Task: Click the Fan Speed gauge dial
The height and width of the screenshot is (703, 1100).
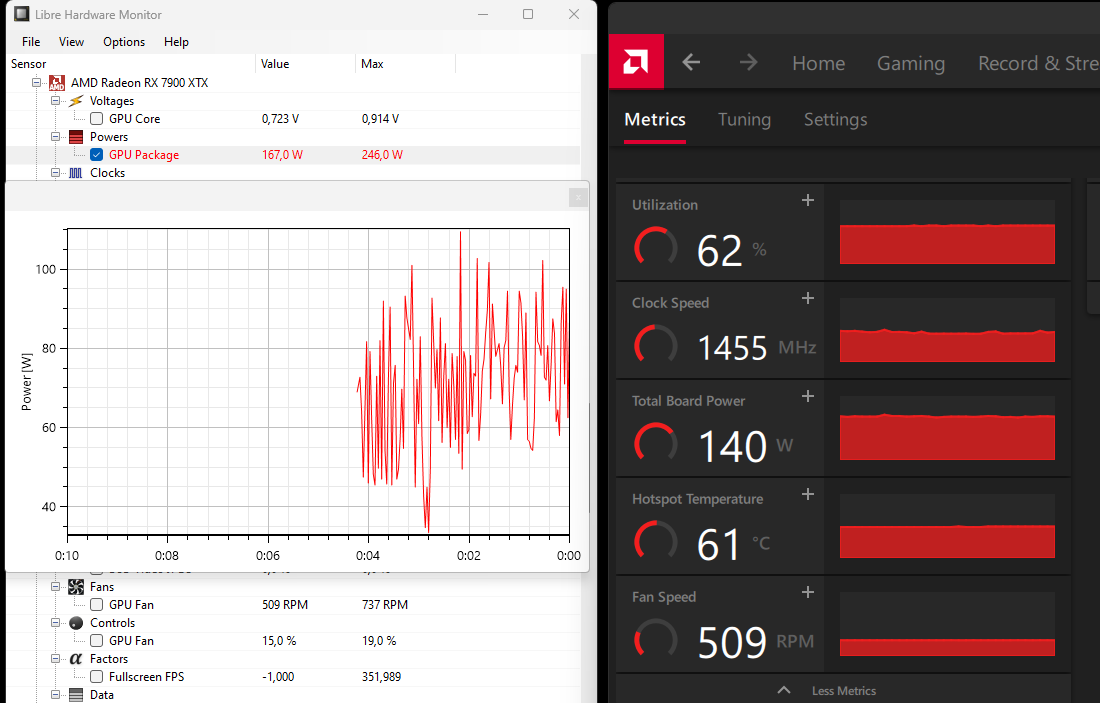Action: pos(655,640)
